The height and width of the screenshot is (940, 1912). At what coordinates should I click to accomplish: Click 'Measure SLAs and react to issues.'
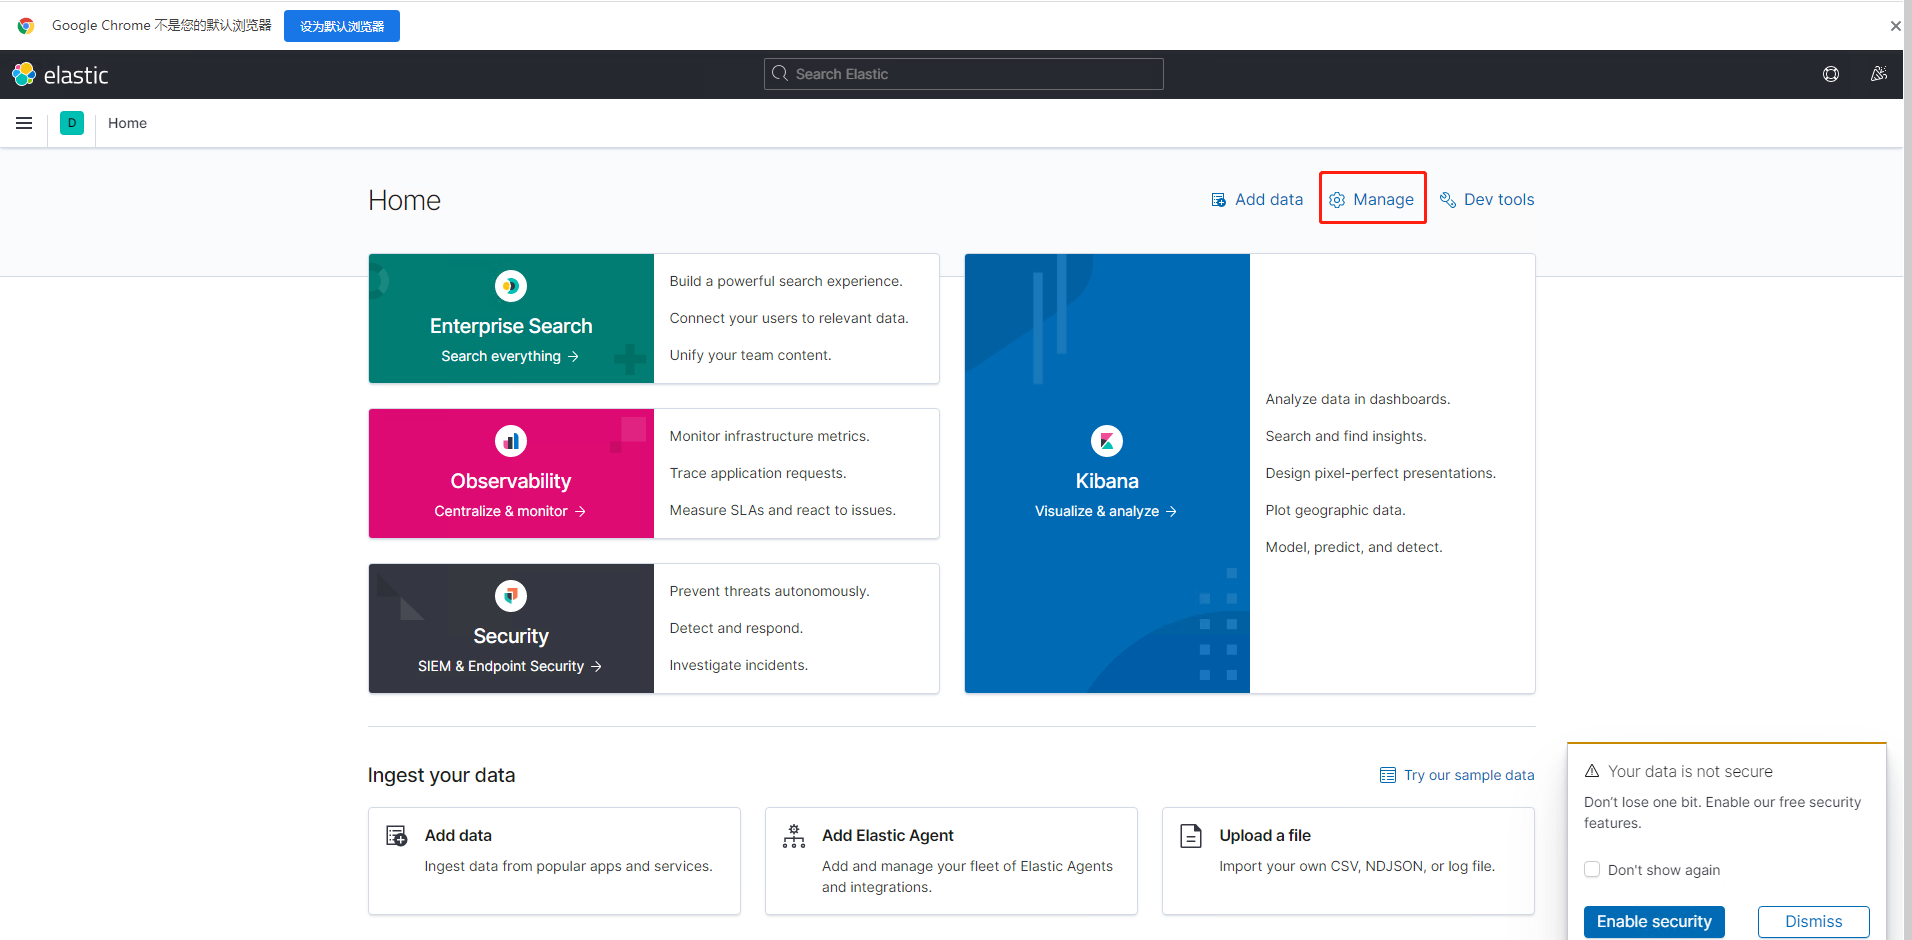[783, 511]
